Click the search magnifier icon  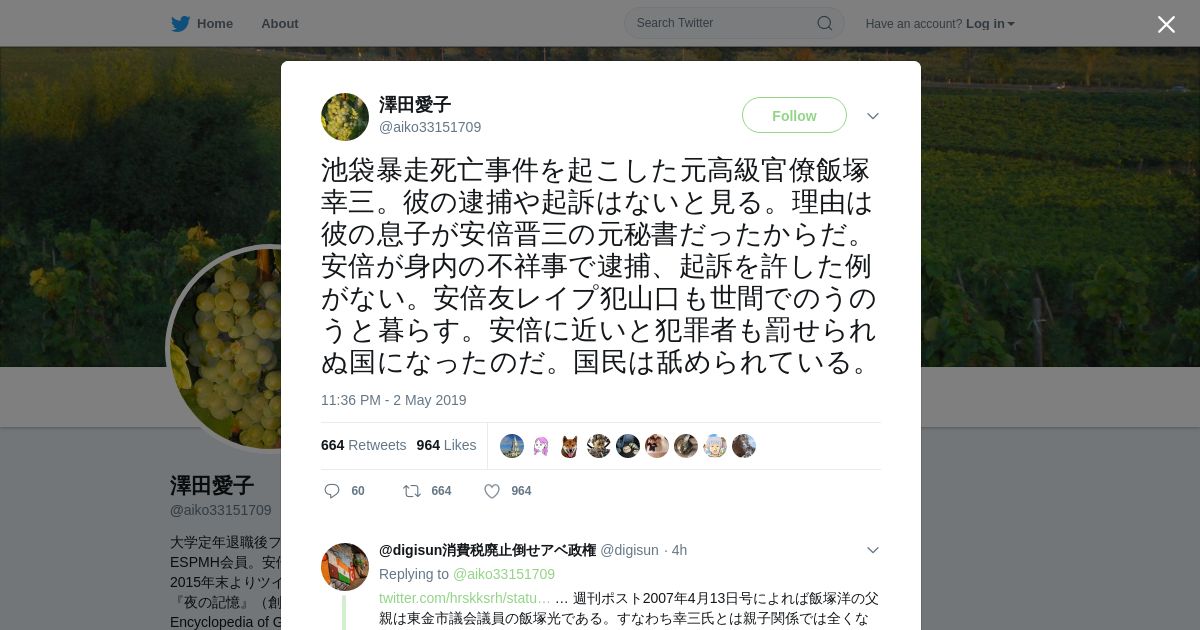pyautogui.click(x=825, y=23)
